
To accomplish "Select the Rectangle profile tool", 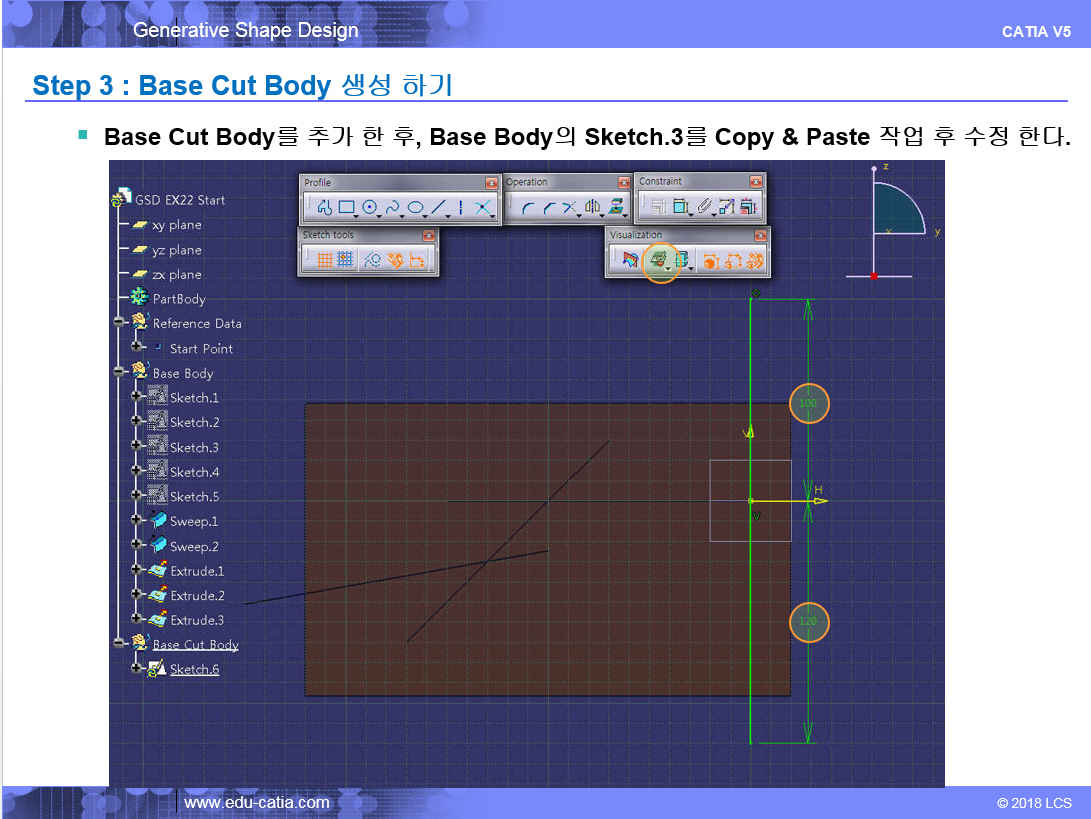I will 348,208.
